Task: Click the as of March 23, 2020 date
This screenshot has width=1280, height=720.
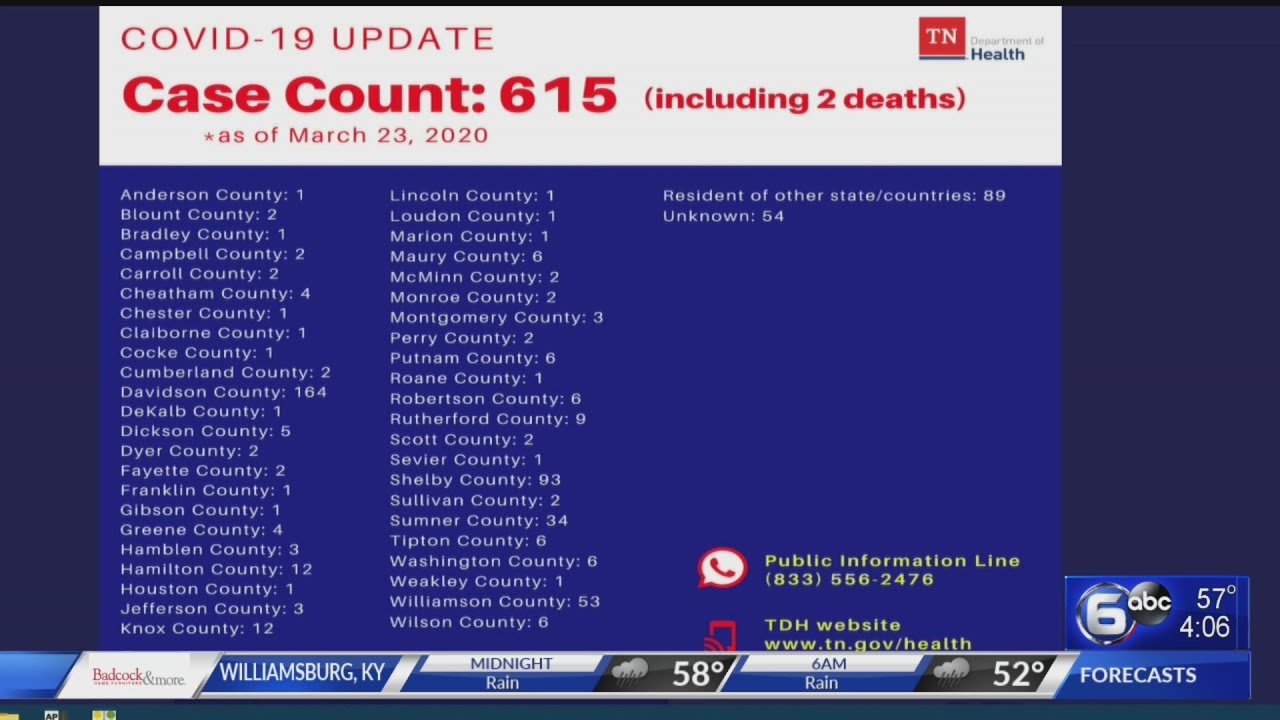Action: [x=346, y=135]
